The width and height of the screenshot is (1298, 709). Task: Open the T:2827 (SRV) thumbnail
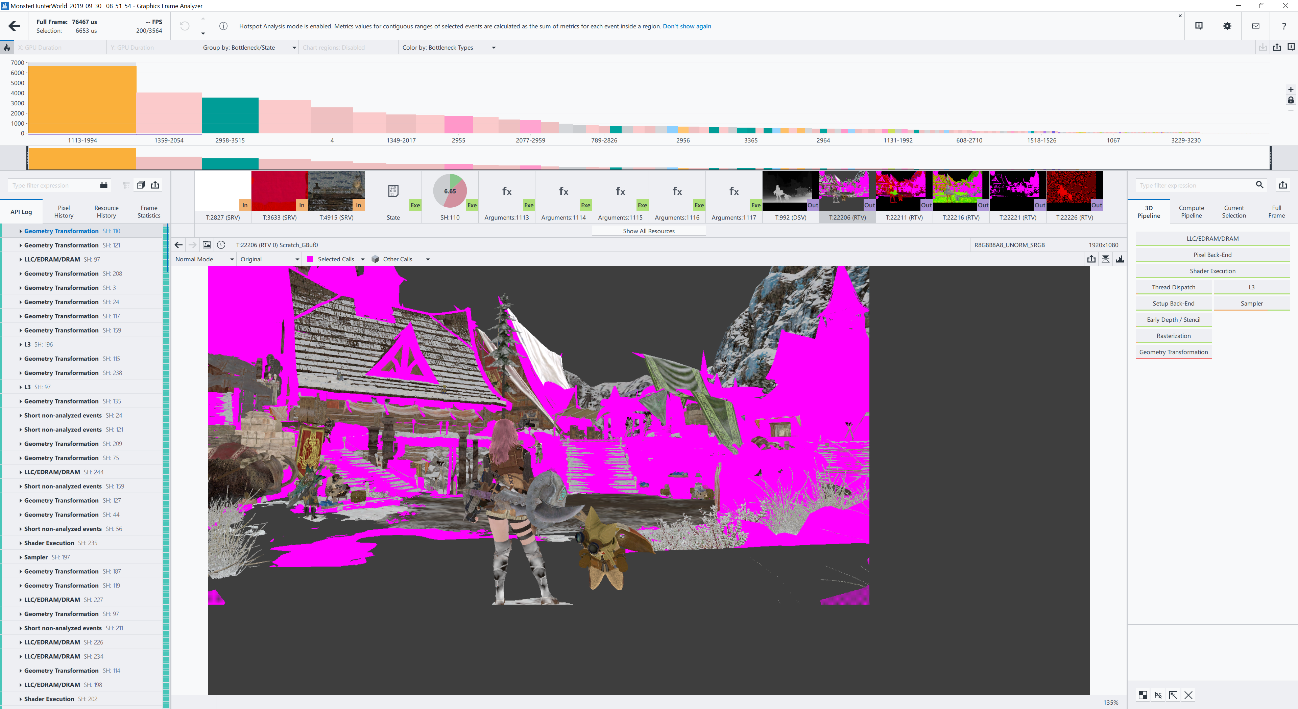(x=222, y=191)
